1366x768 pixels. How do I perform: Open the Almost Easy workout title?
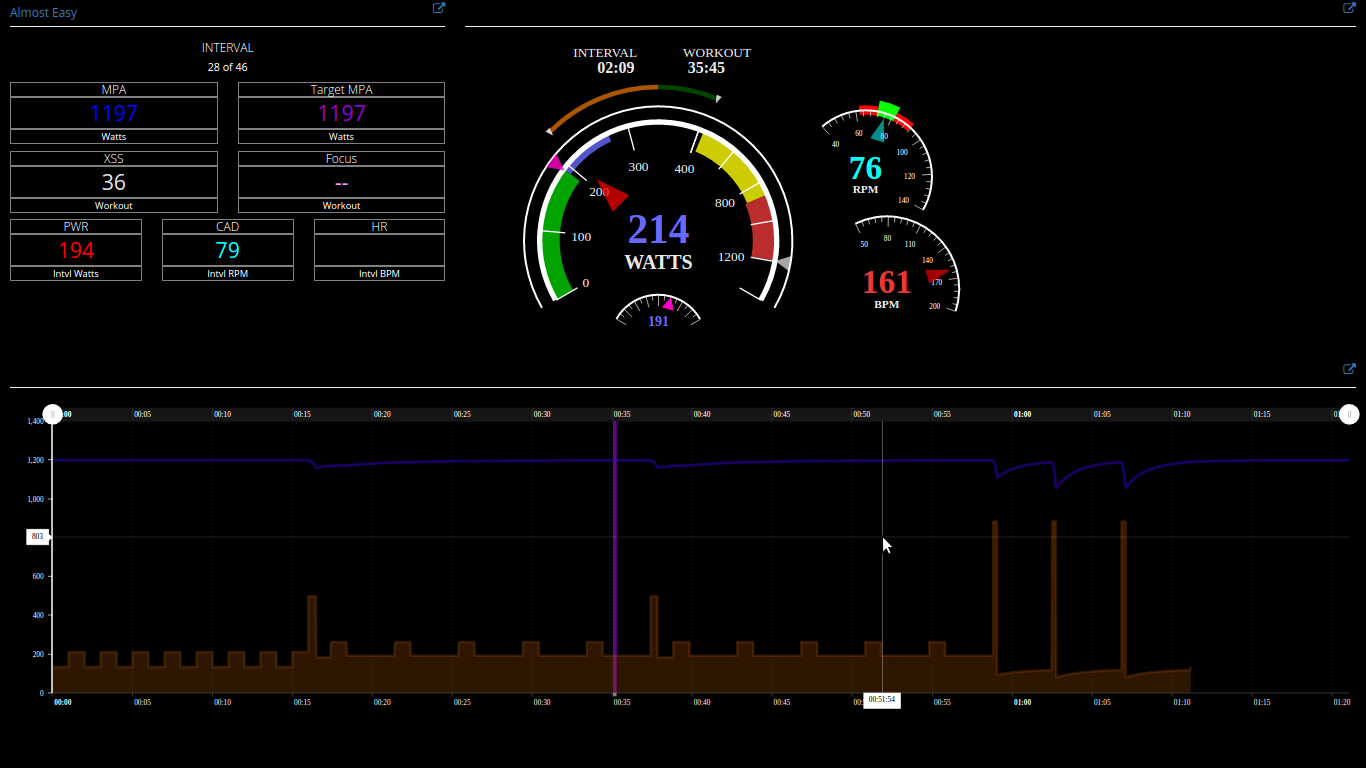point(43,13)
